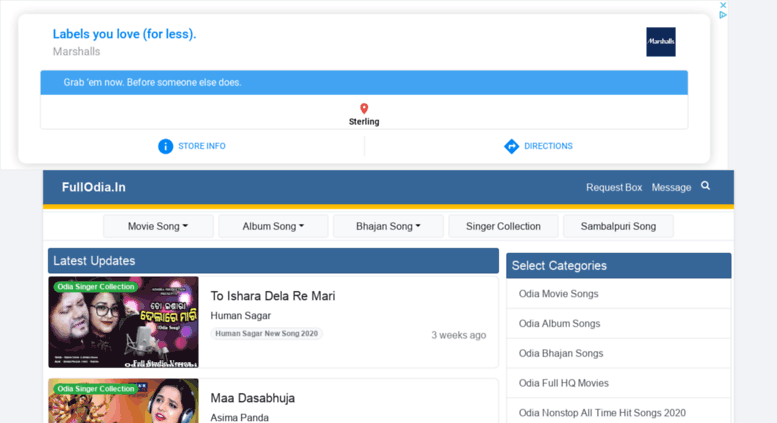777x423 pixels.
Task: Open Maa Dasabhuja song thumbnail
Action: pyautogui.click(x=123, y=401)
